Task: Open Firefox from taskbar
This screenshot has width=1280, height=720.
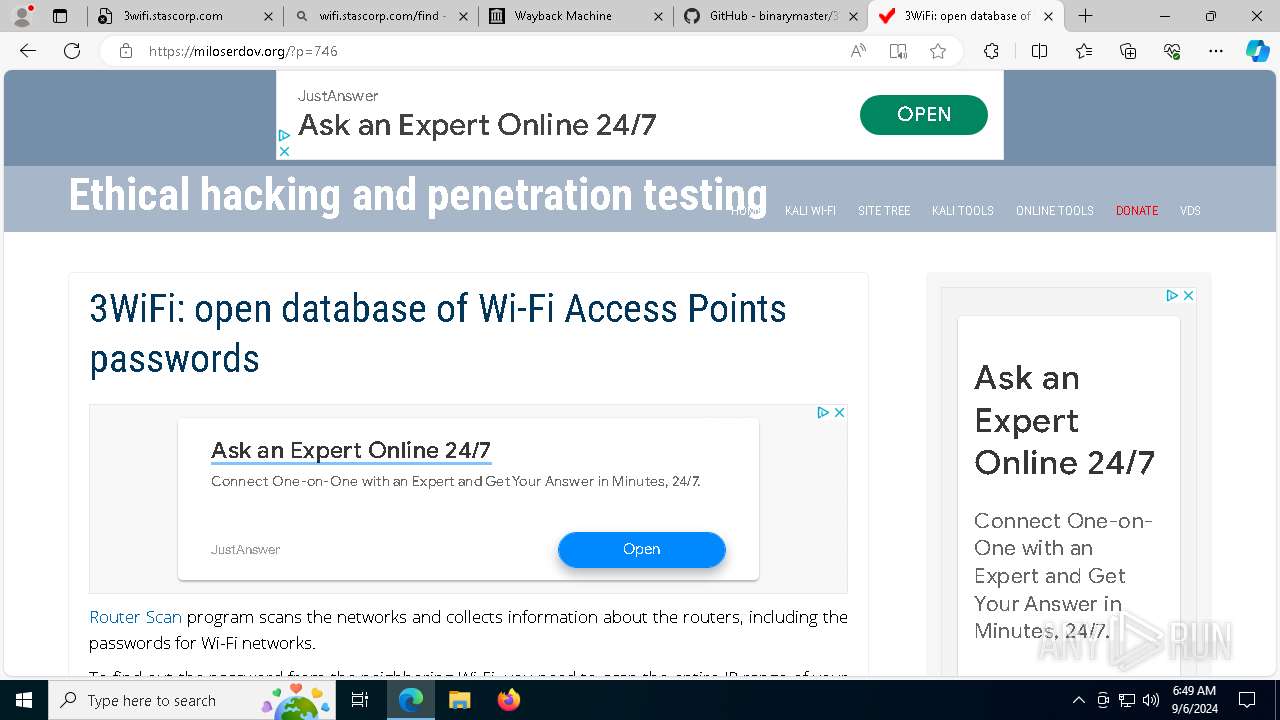Action: tap(508, 700)
